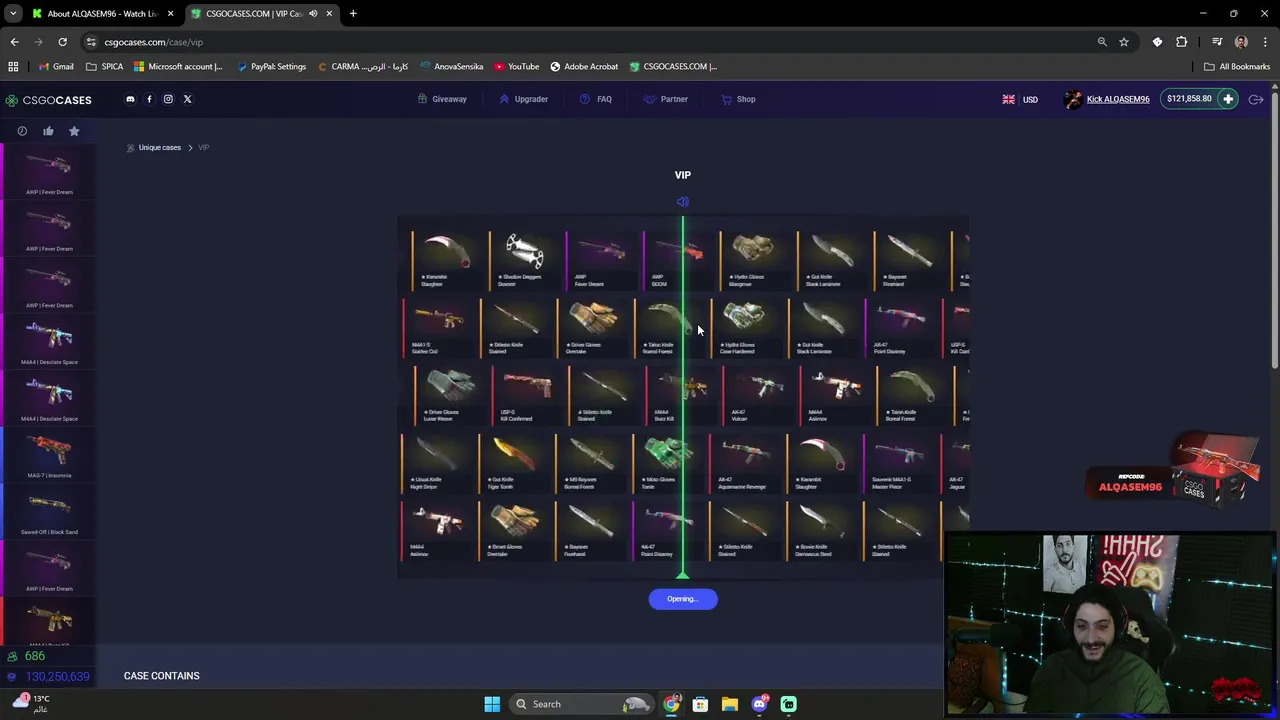Open the Chrome extensions puzzle menu
The image size is (1280, 720).
[1182, 42]
